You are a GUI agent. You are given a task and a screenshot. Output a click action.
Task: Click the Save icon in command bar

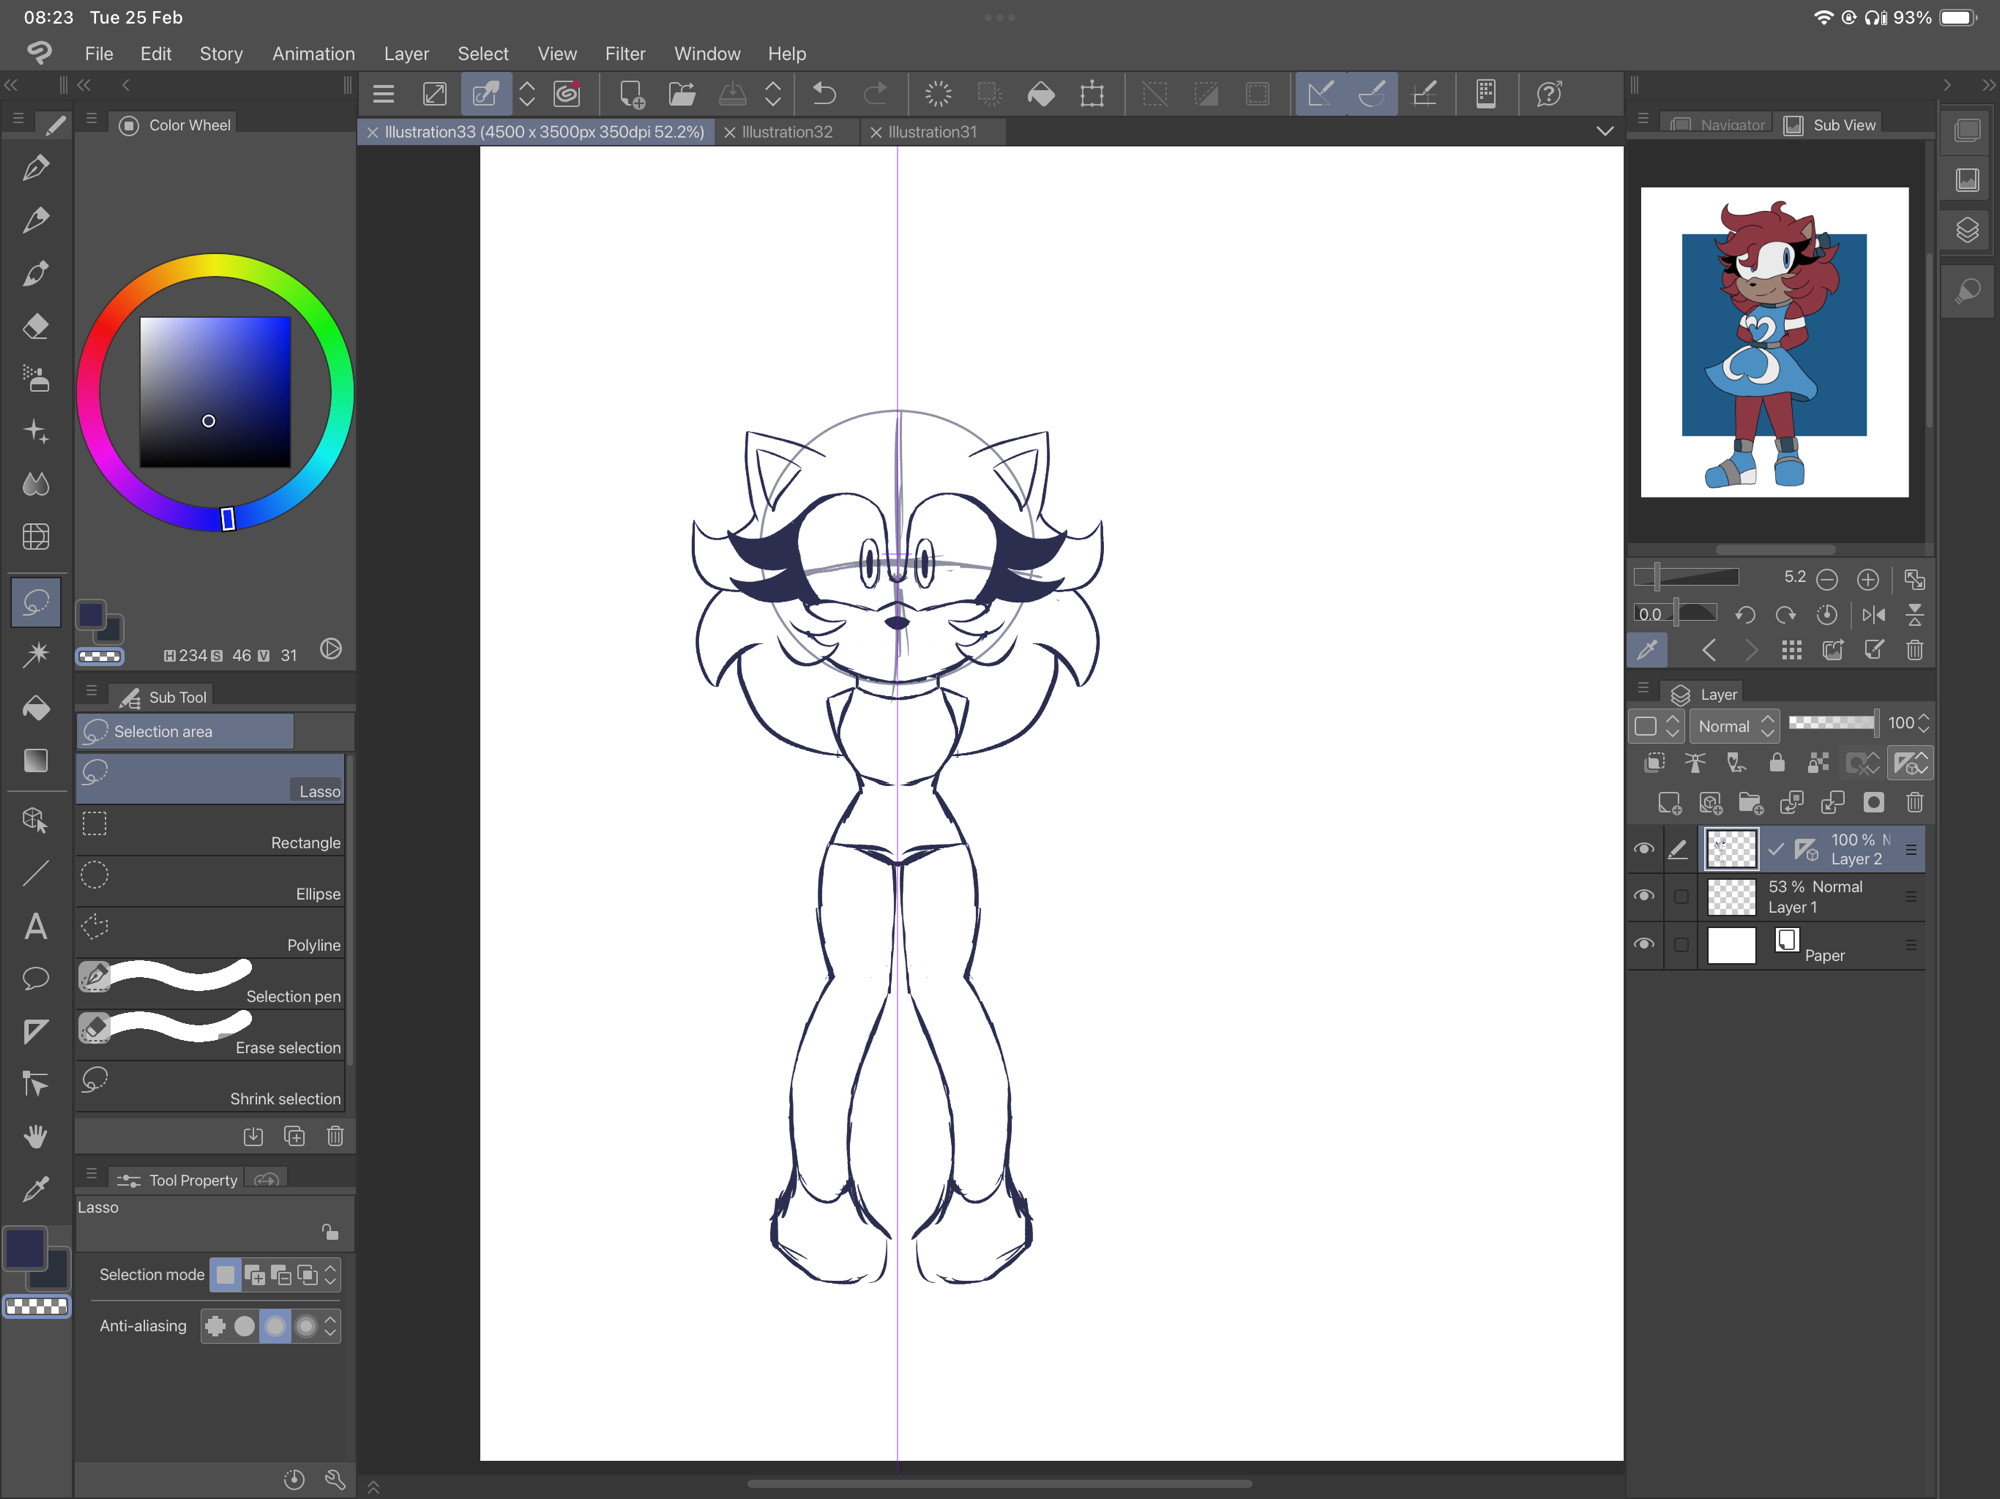[x=733, y=94]
